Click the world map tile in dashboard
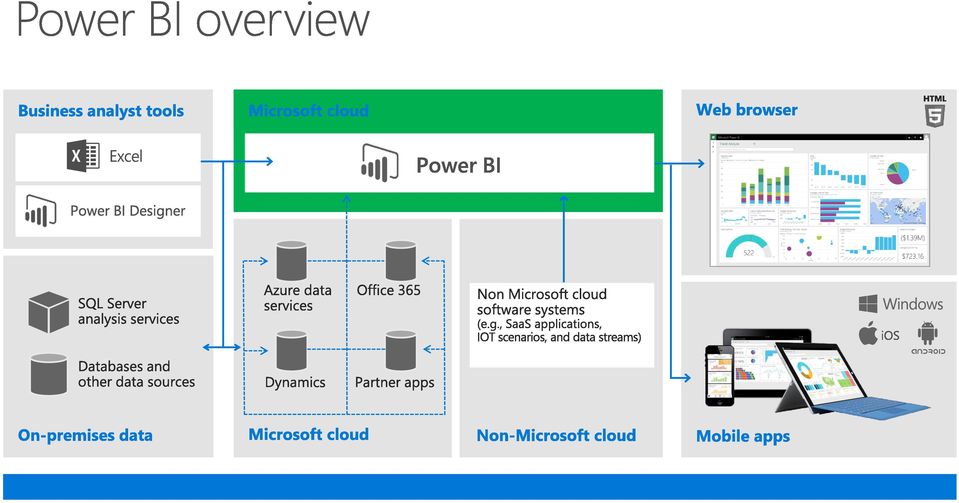 pyautogui.click(x=897, y=209)
